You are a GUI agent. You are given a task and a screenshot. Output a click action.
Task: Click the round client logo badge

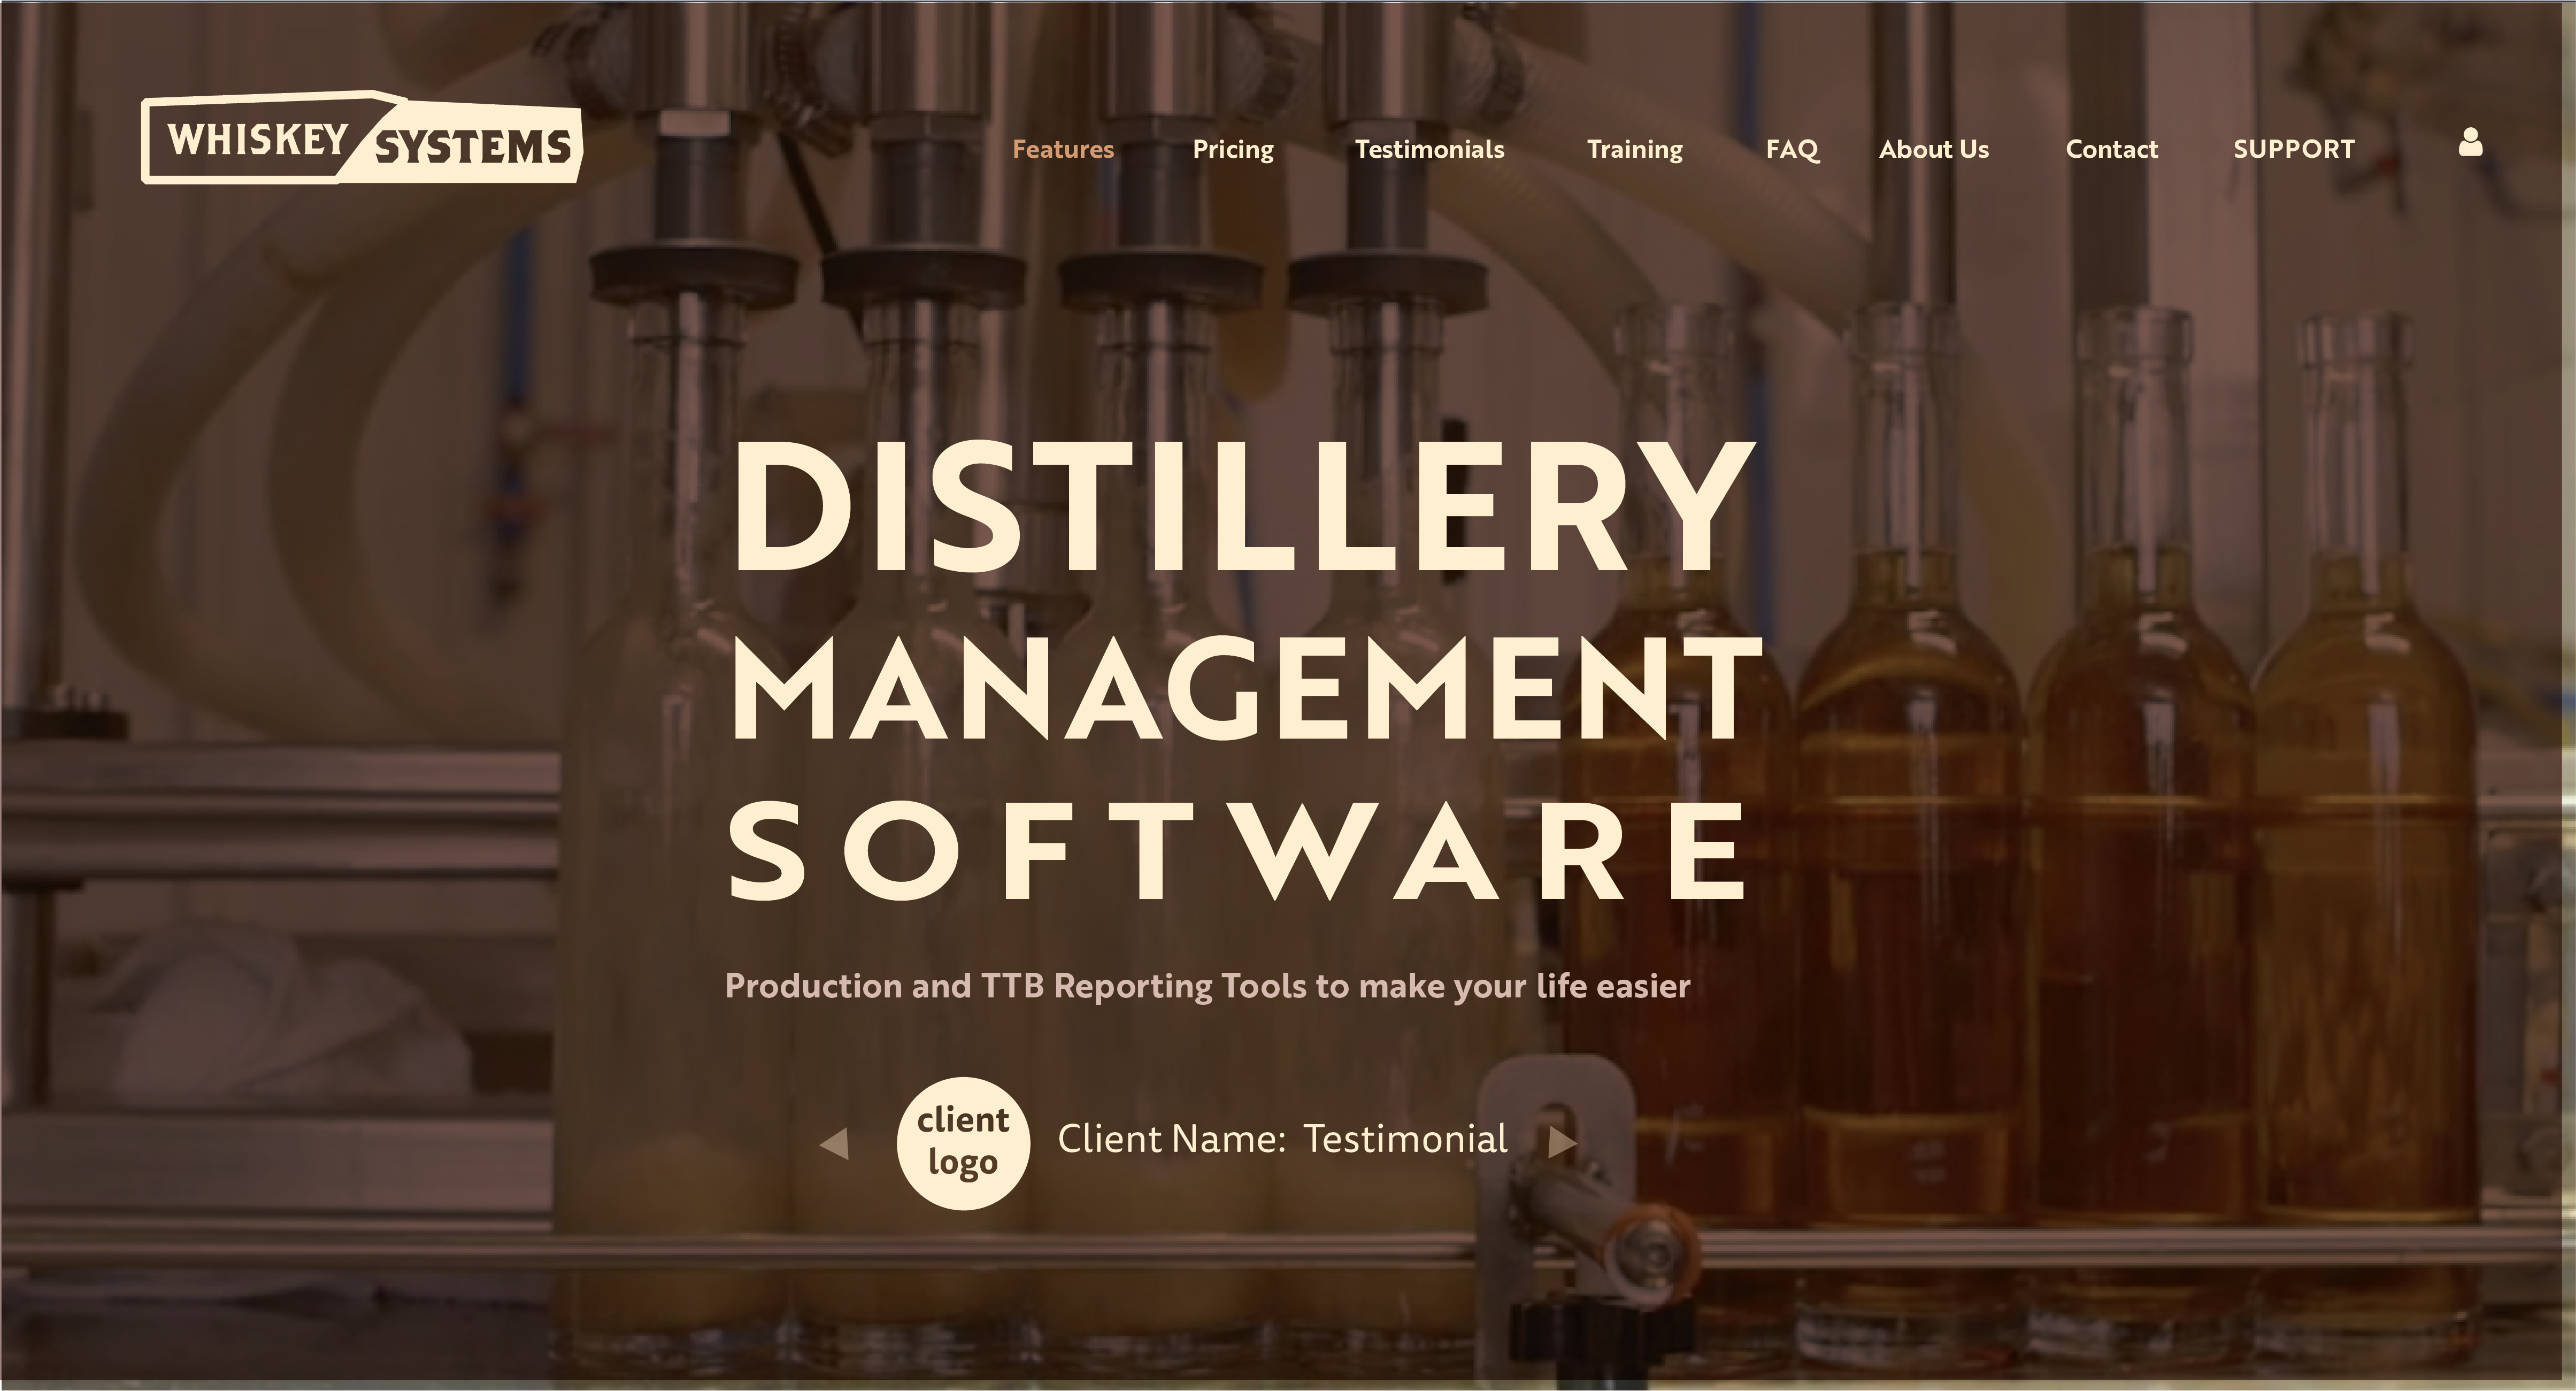click(x=962, y=1143)
